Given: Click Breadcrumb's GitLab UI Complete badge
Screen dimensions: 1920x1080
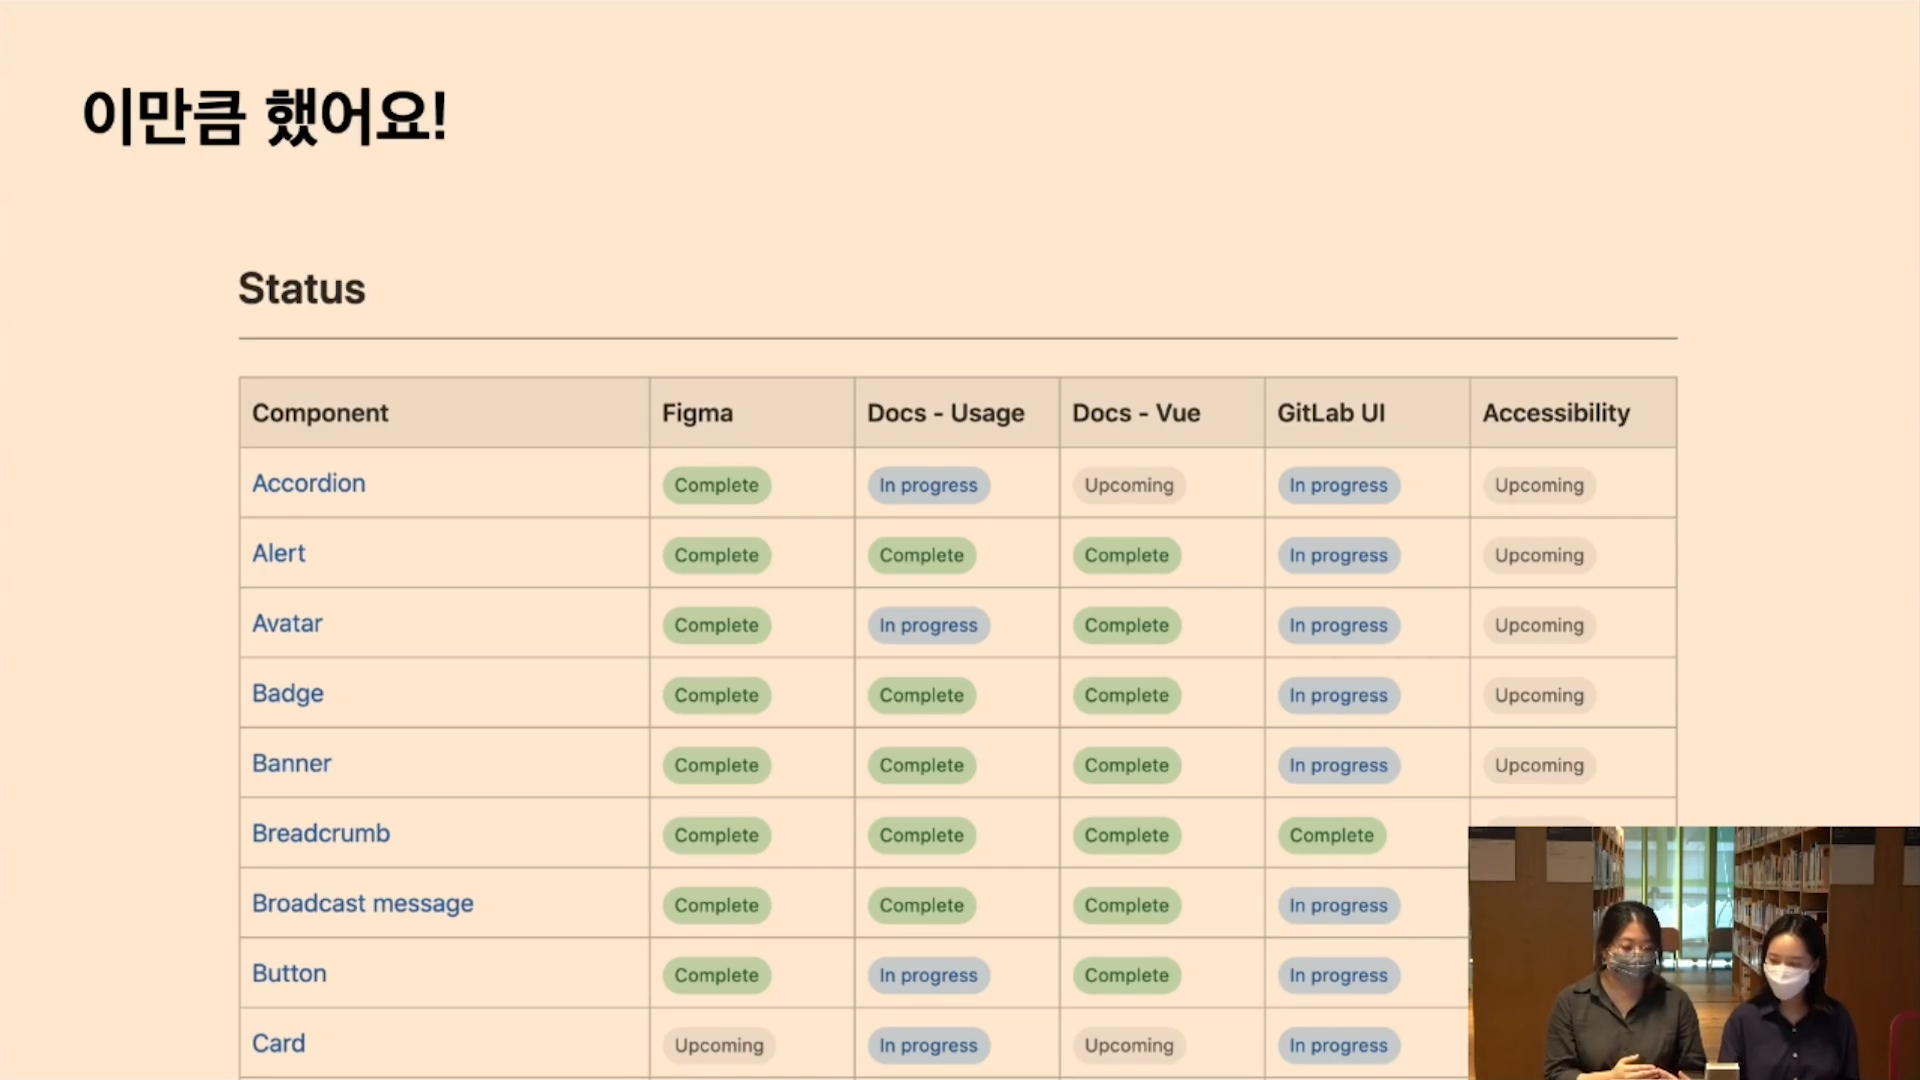Looking at the screenshot, I should pyautogui.click(x=1331, y=835).
